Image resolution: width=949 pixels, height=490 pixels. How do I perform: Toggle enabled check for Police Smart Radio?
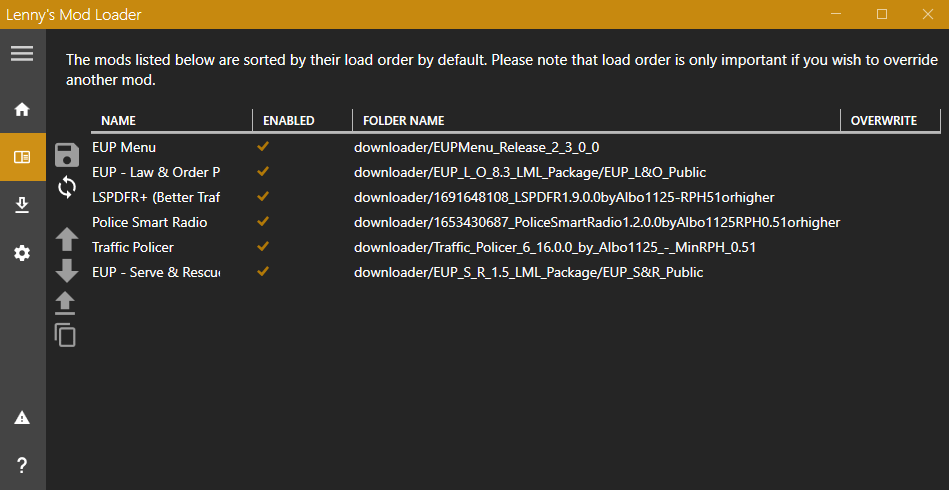tap(263, 222)
